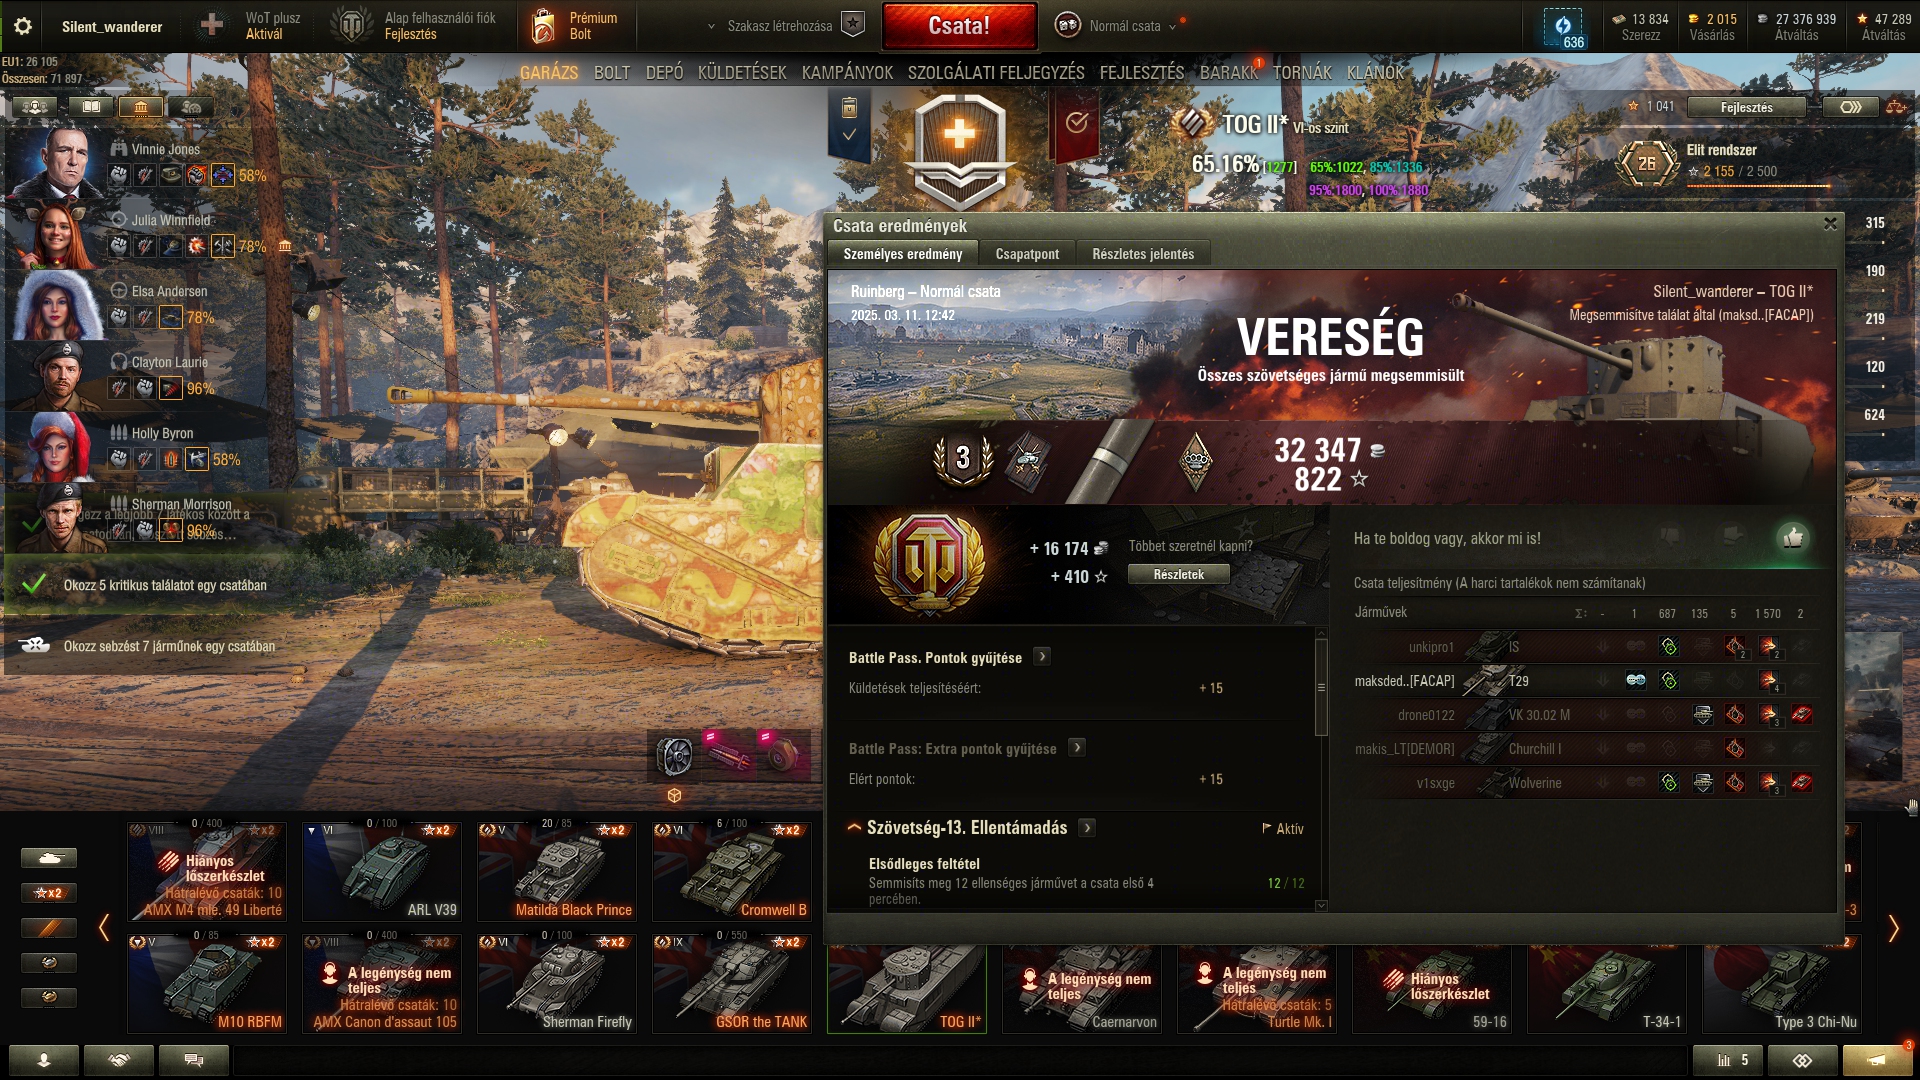Toggle the orange stripe favorites filter

[x=48, y=928]
